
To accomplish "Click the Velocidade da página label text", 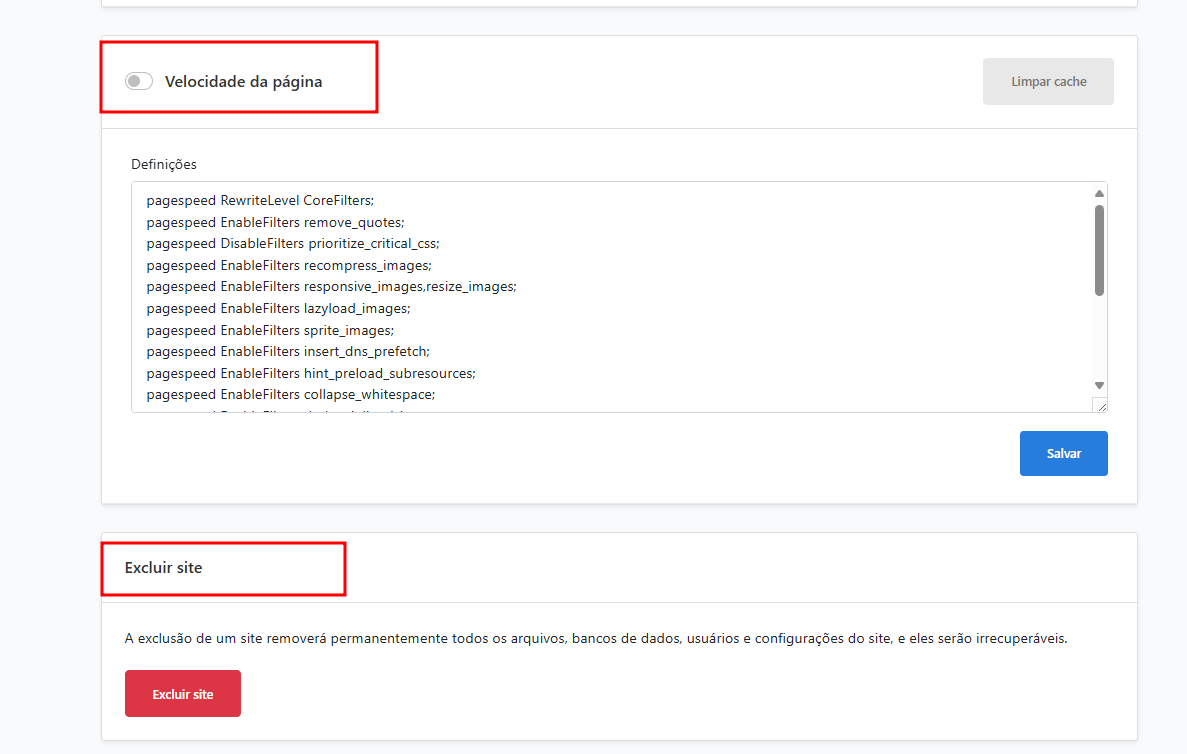I will (x=243, y=82).
